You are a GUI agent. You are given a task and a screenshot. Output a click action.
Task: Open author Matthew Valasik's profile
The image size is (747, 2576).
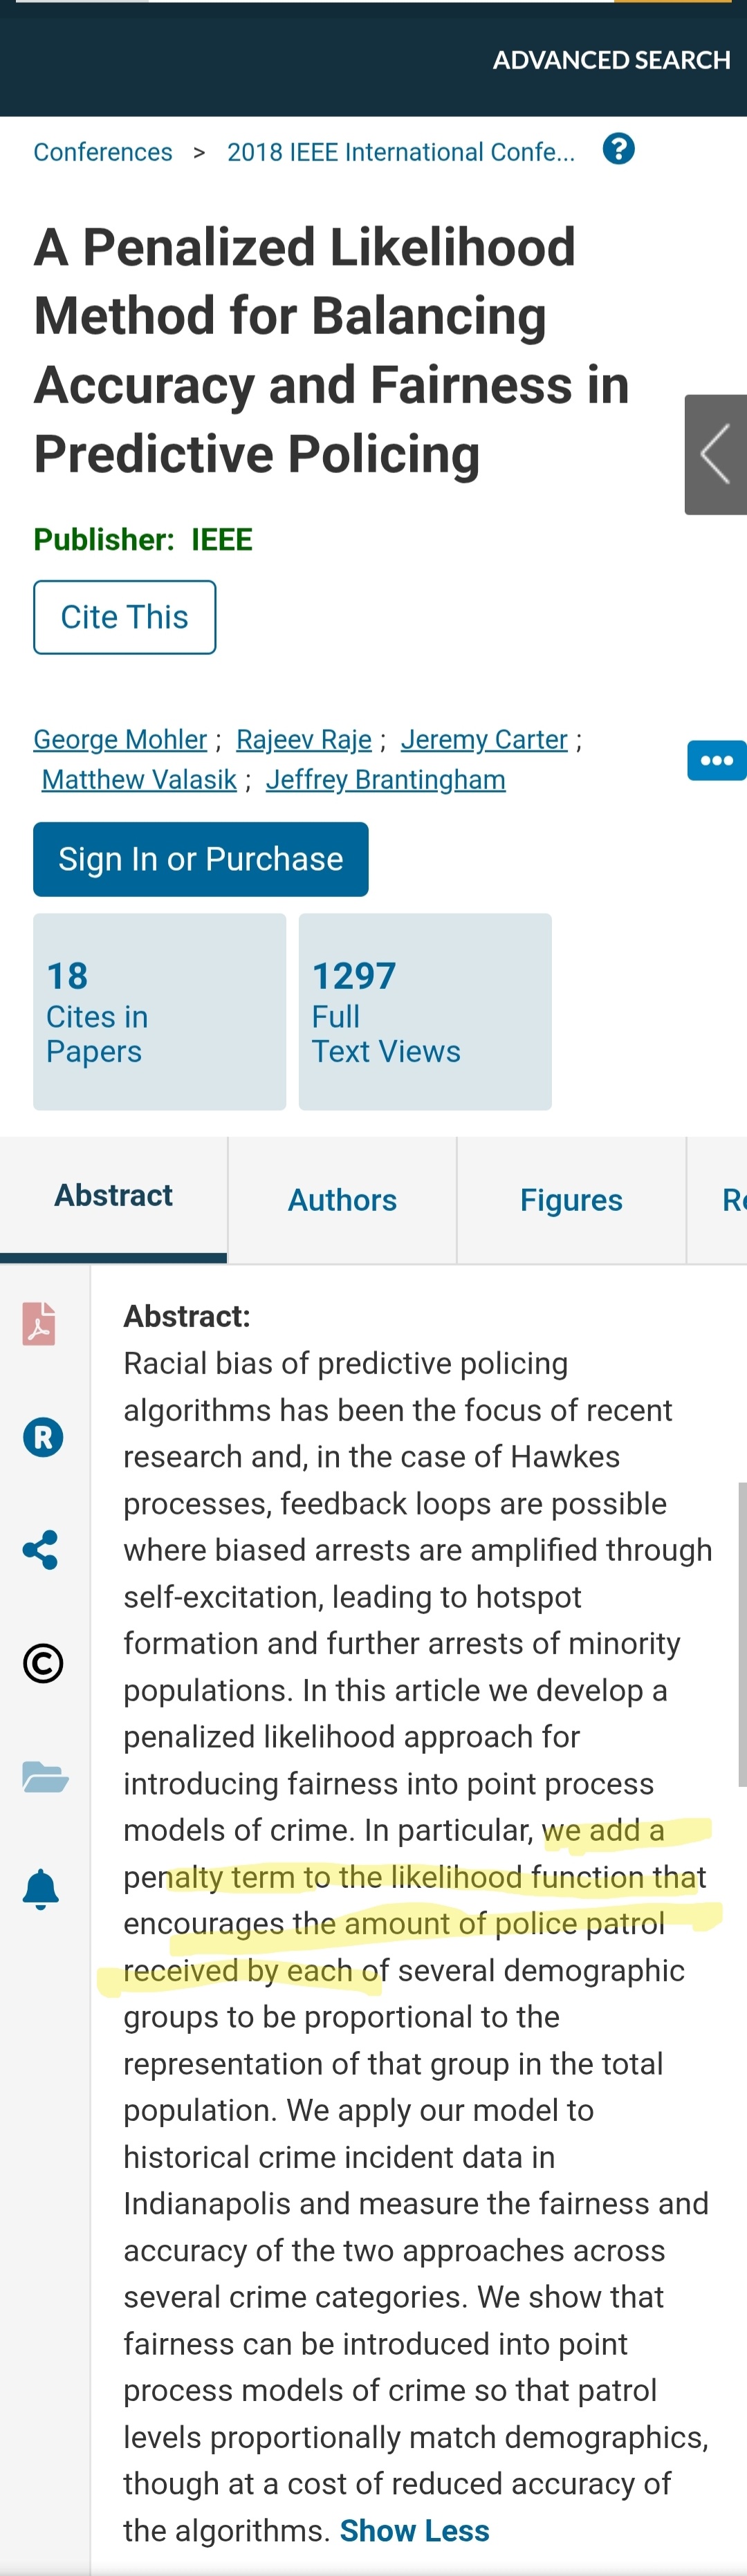139,779
